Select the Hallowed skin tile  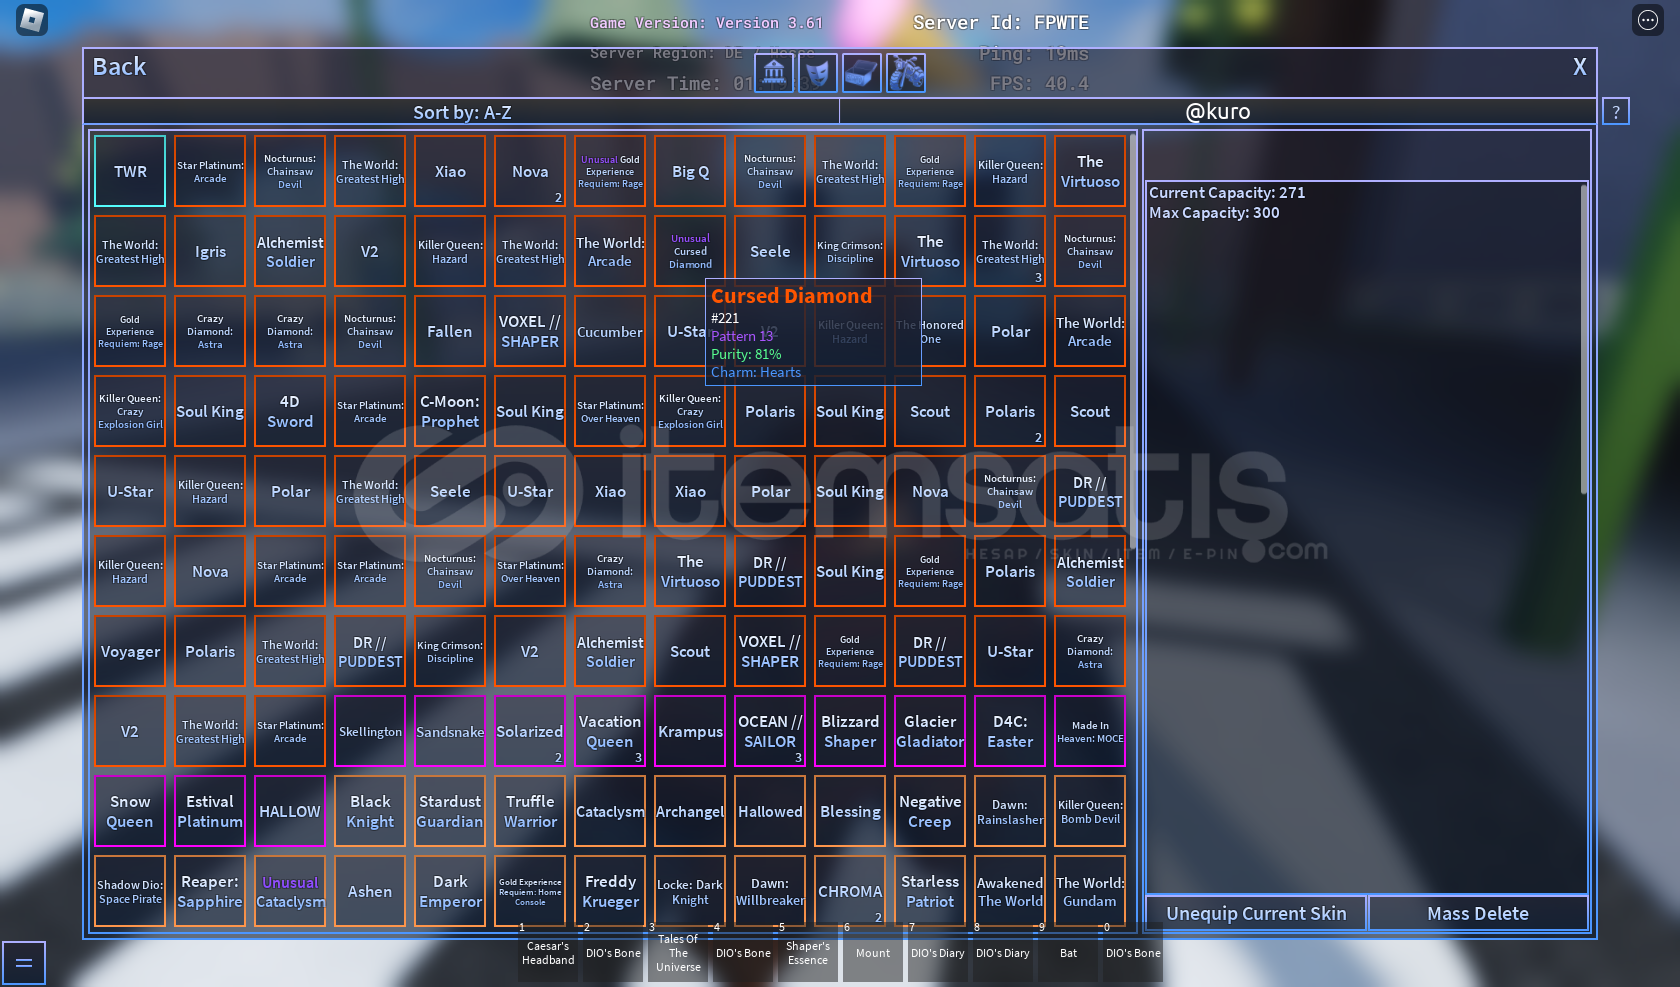pos(770,811)
